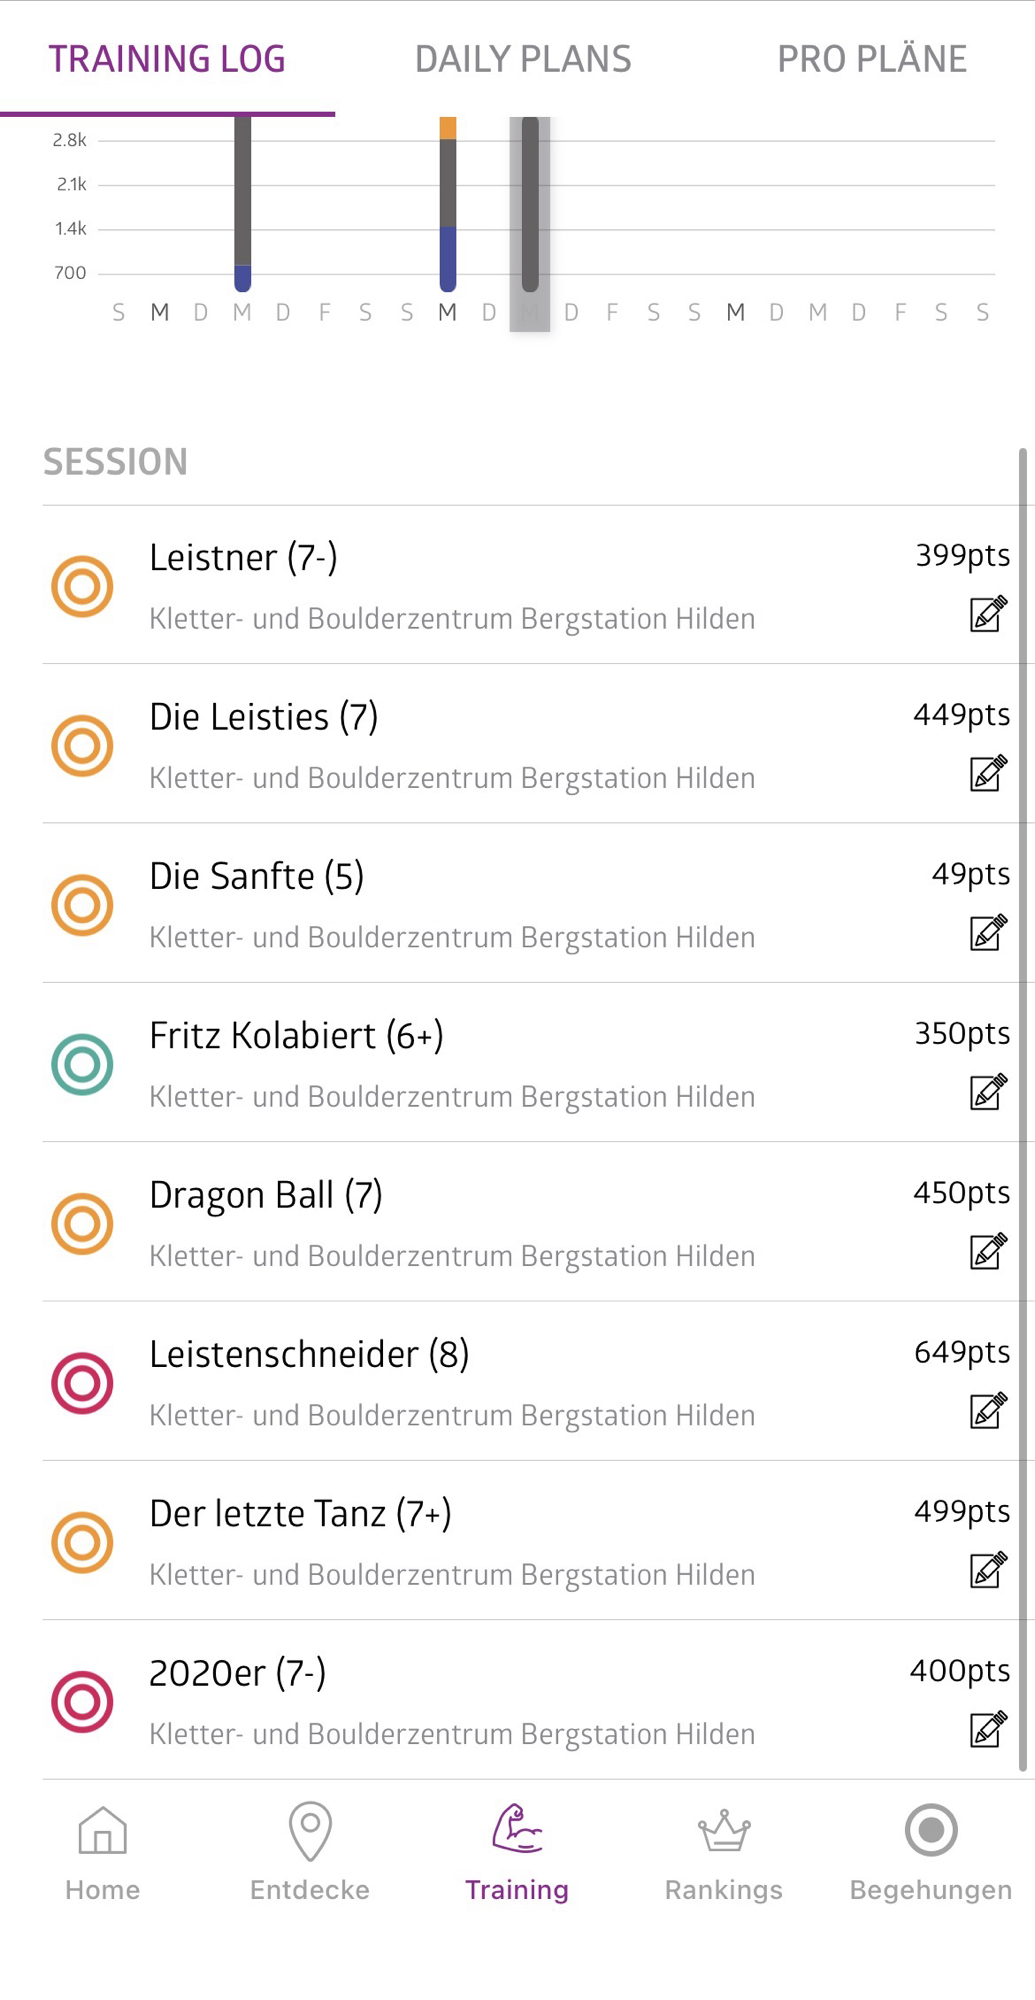Open the Der letzte Tanz (7+) entry
Viewport: 1035px width, 2000px height.
point(450,1541)
